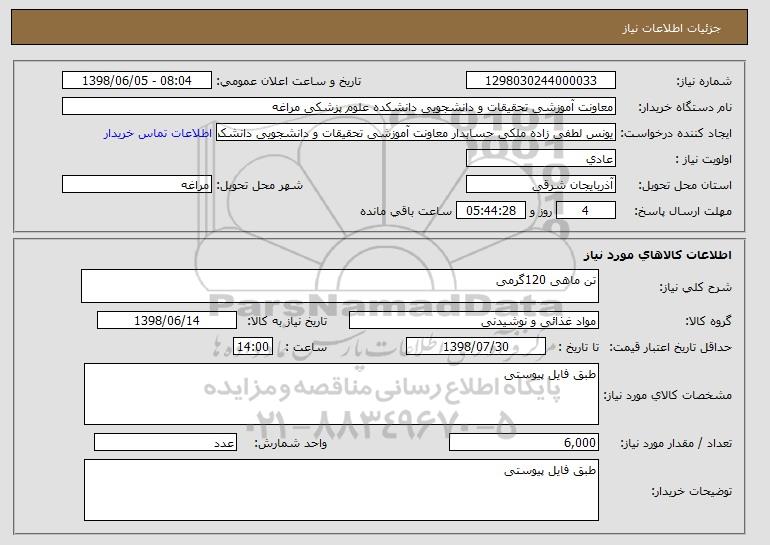Click the مشخصات کالای مورد نیاز label
This screenshot has height=545, width=770.
coord(667,395)
